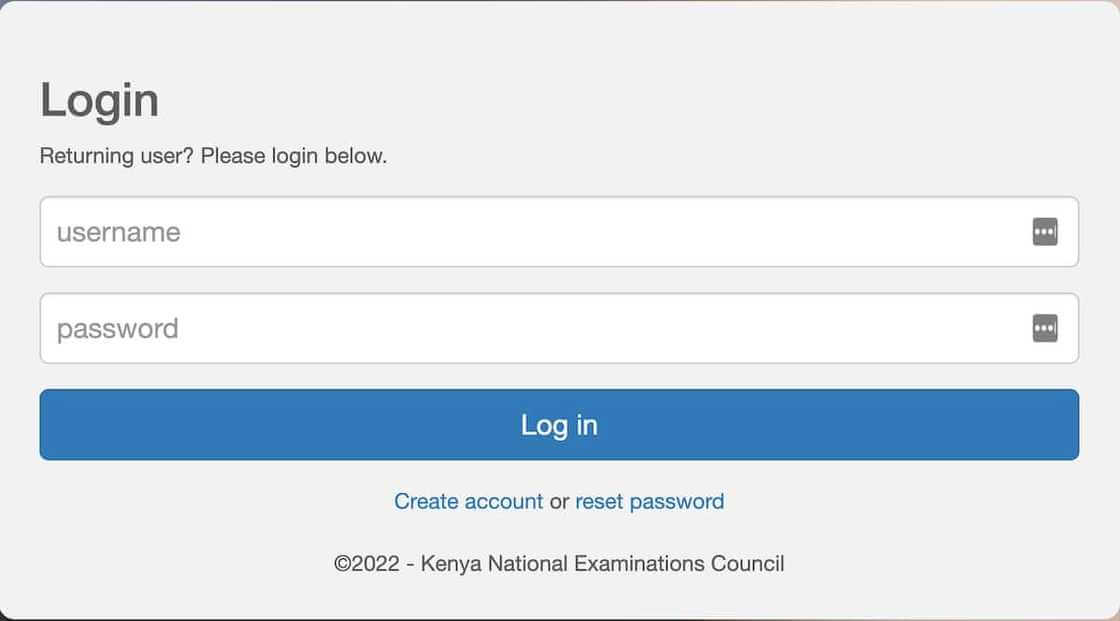Click the three-dot icon beside password input
The height and width of the screenshot is (621, 1120).
click(1044, 328)
